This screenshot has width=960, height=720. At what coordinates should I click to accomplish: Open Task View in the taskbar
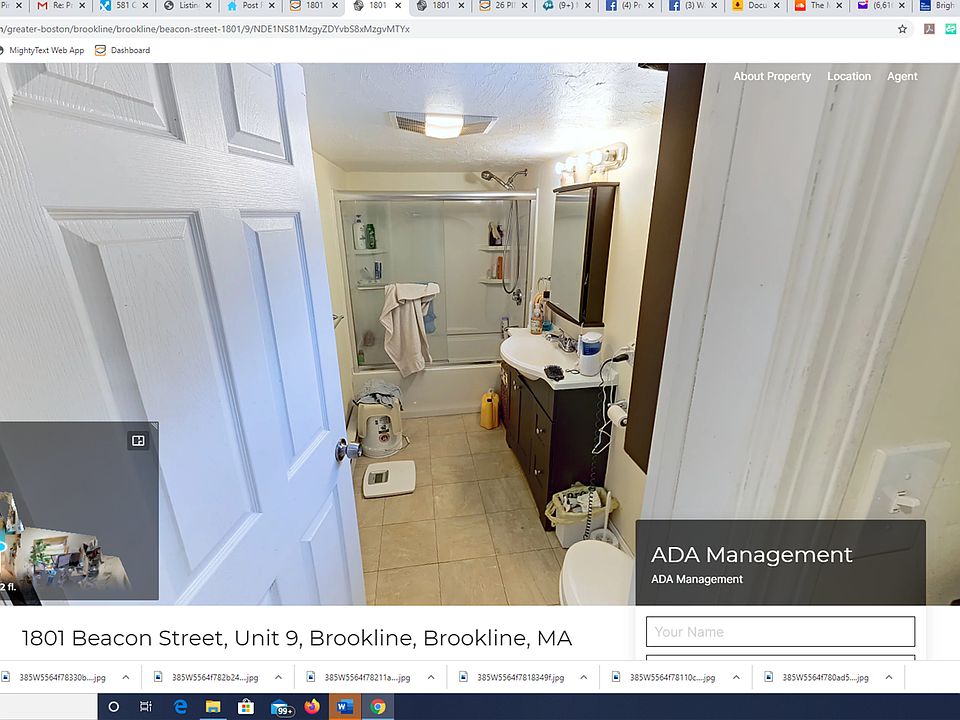click(146, 707)
